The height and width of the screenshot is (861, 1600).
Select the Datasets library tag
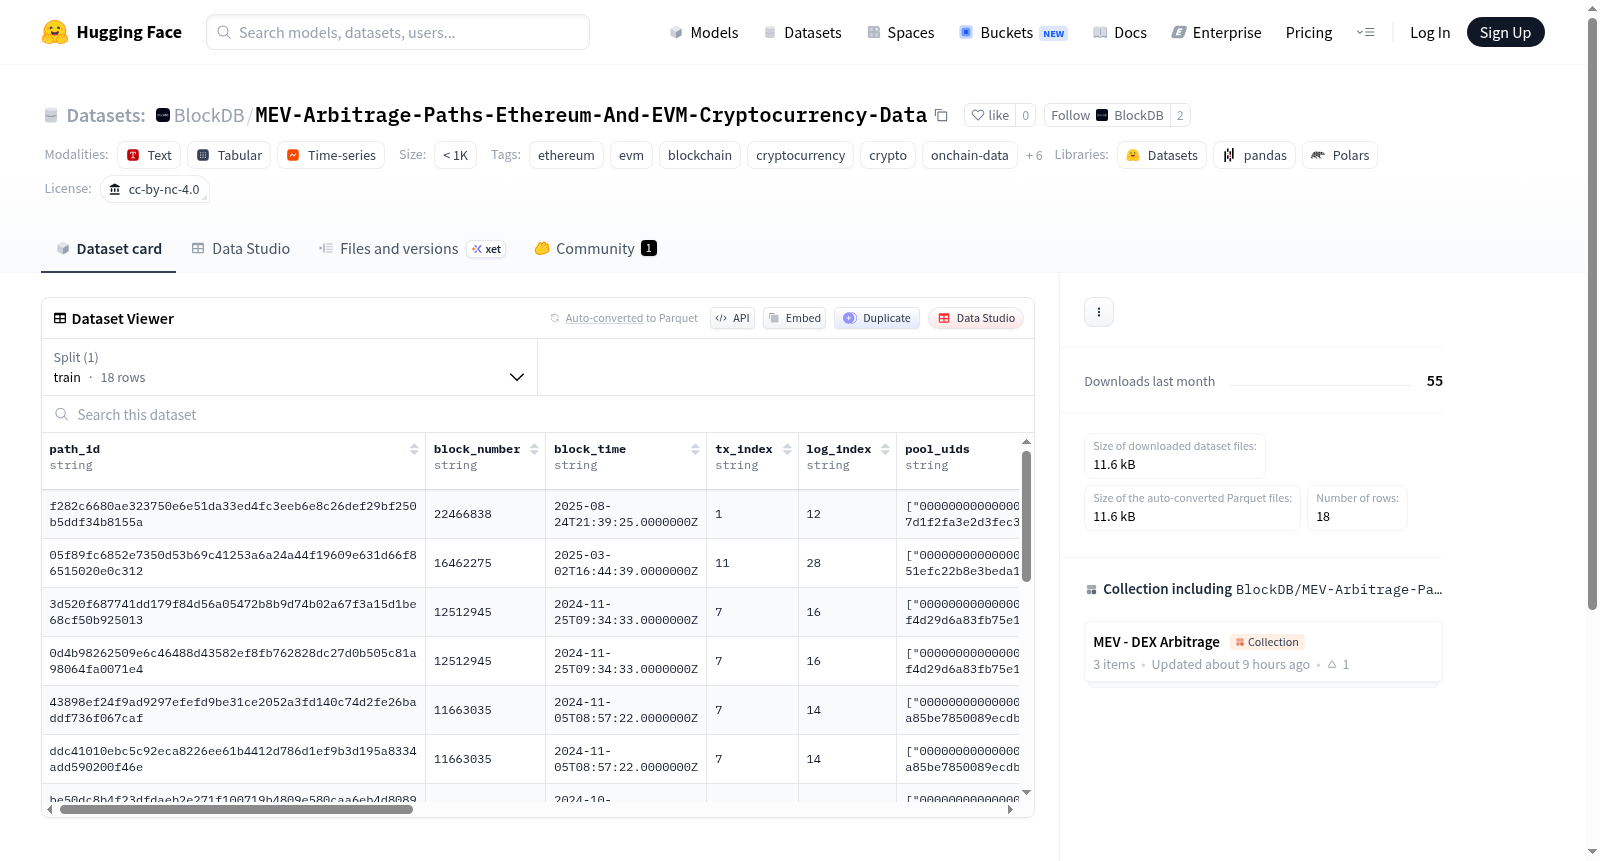pyautogui.click(x=1162, y=155)
